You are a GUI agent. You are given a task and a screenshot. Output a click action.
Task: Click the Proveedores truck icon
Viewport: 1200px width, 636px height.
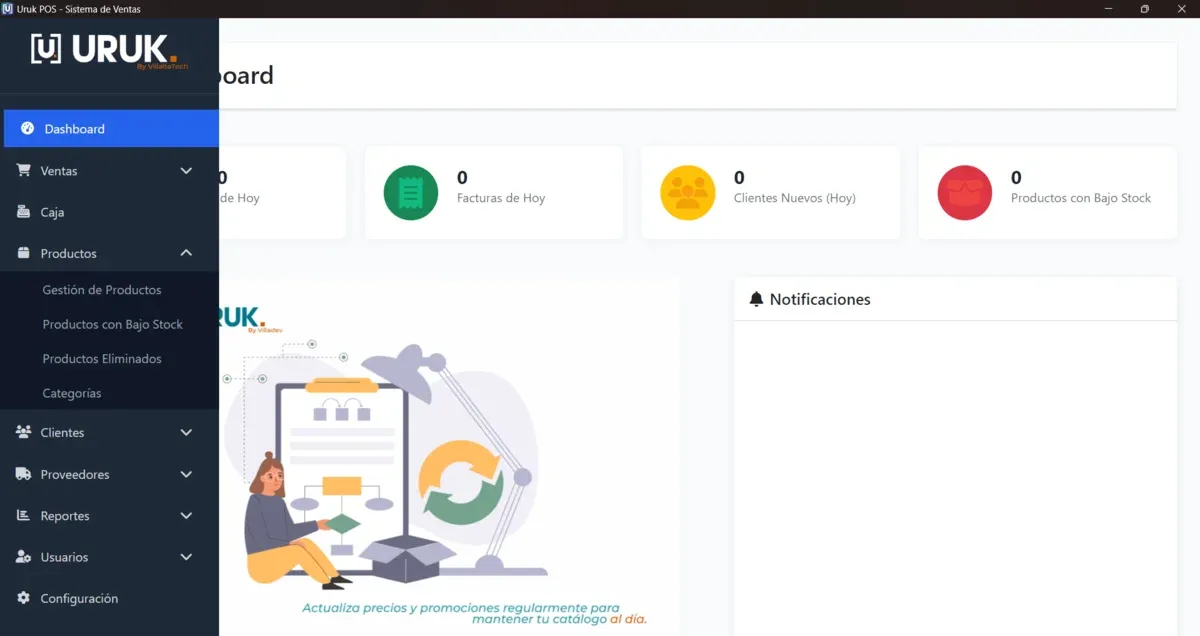click(23, 474)
